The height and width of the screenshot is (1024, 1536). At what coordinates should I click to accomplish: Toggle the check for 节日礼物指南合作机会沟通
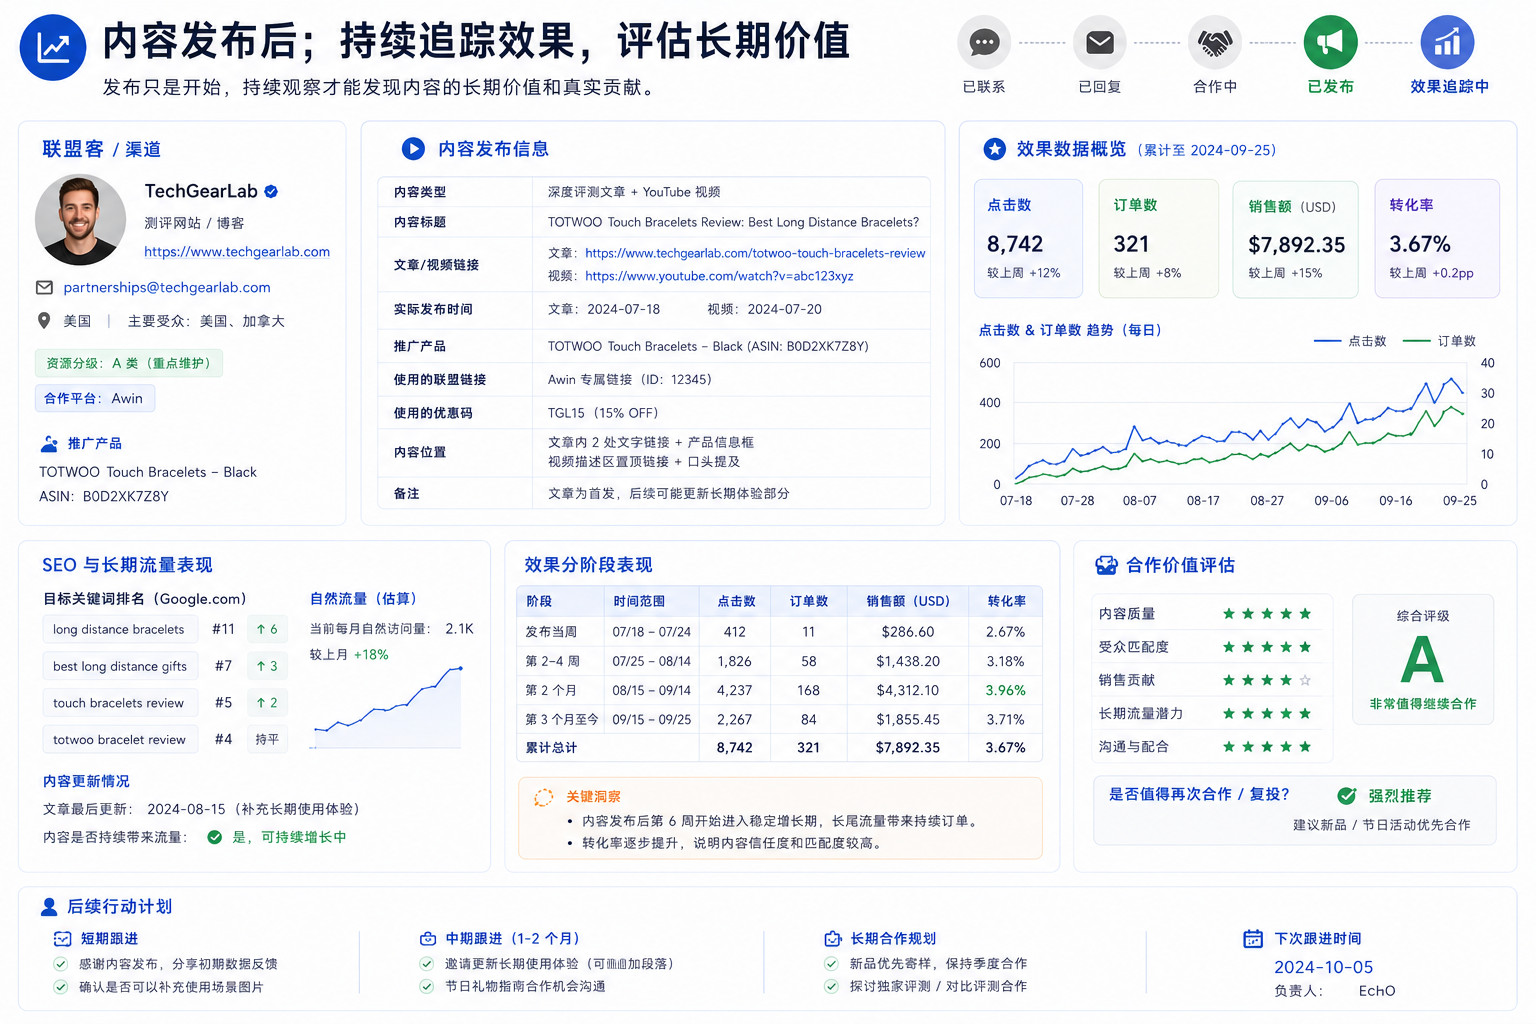tap(427, 987)
